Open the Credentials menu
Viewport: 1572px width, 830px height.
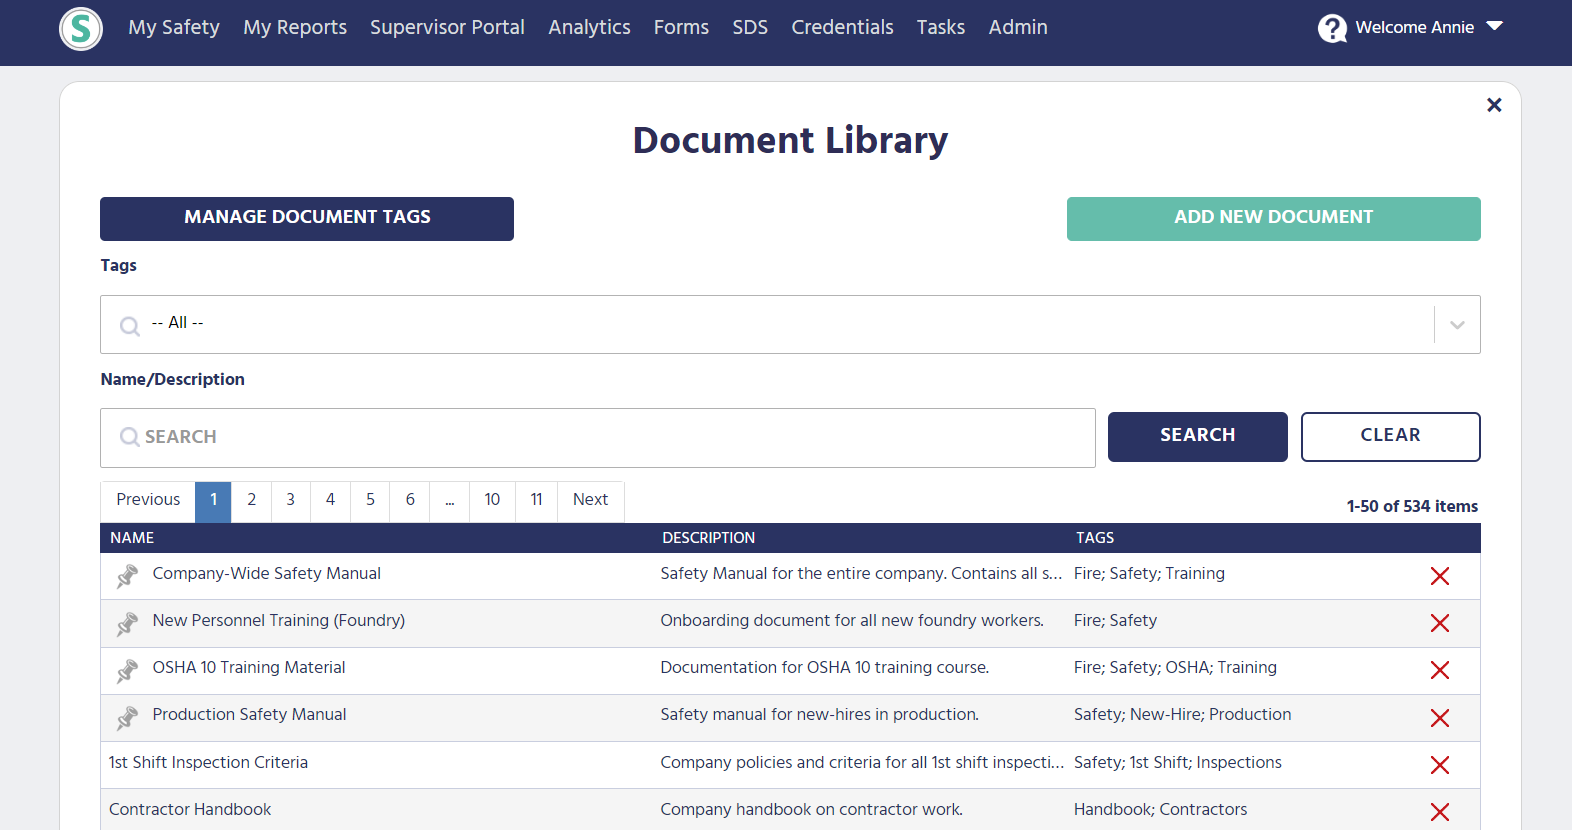click(x=842, y=27)
